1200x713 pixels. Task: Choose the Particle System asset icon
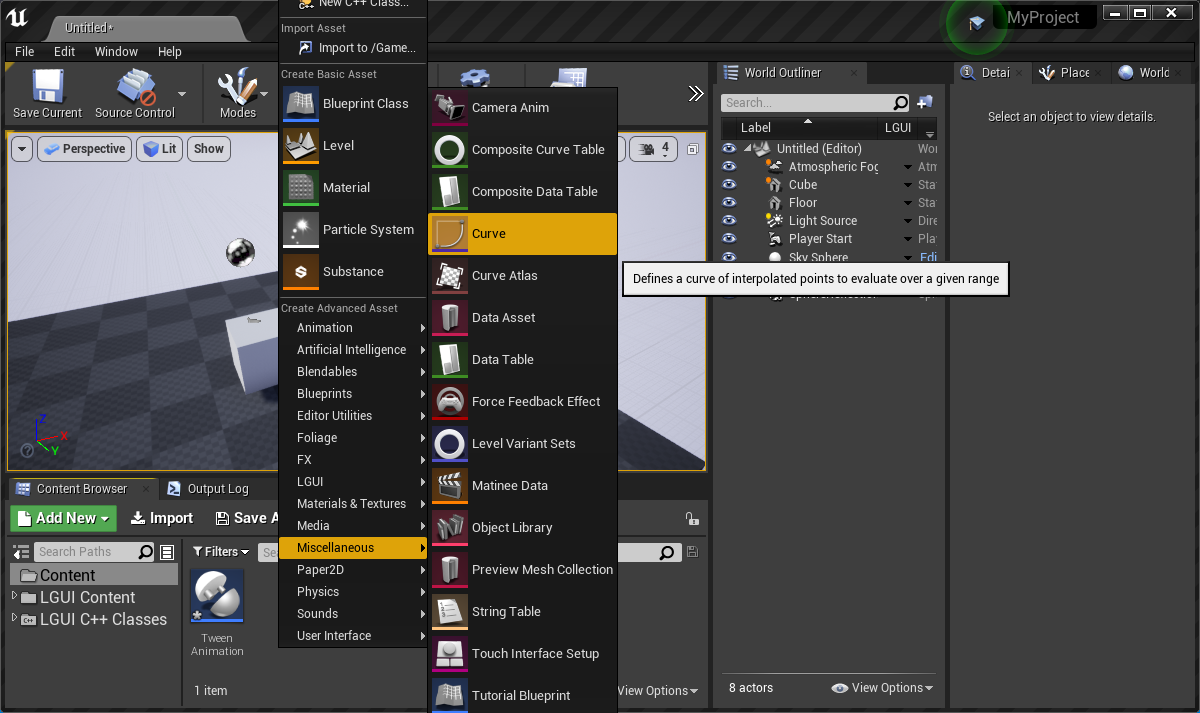301,230
